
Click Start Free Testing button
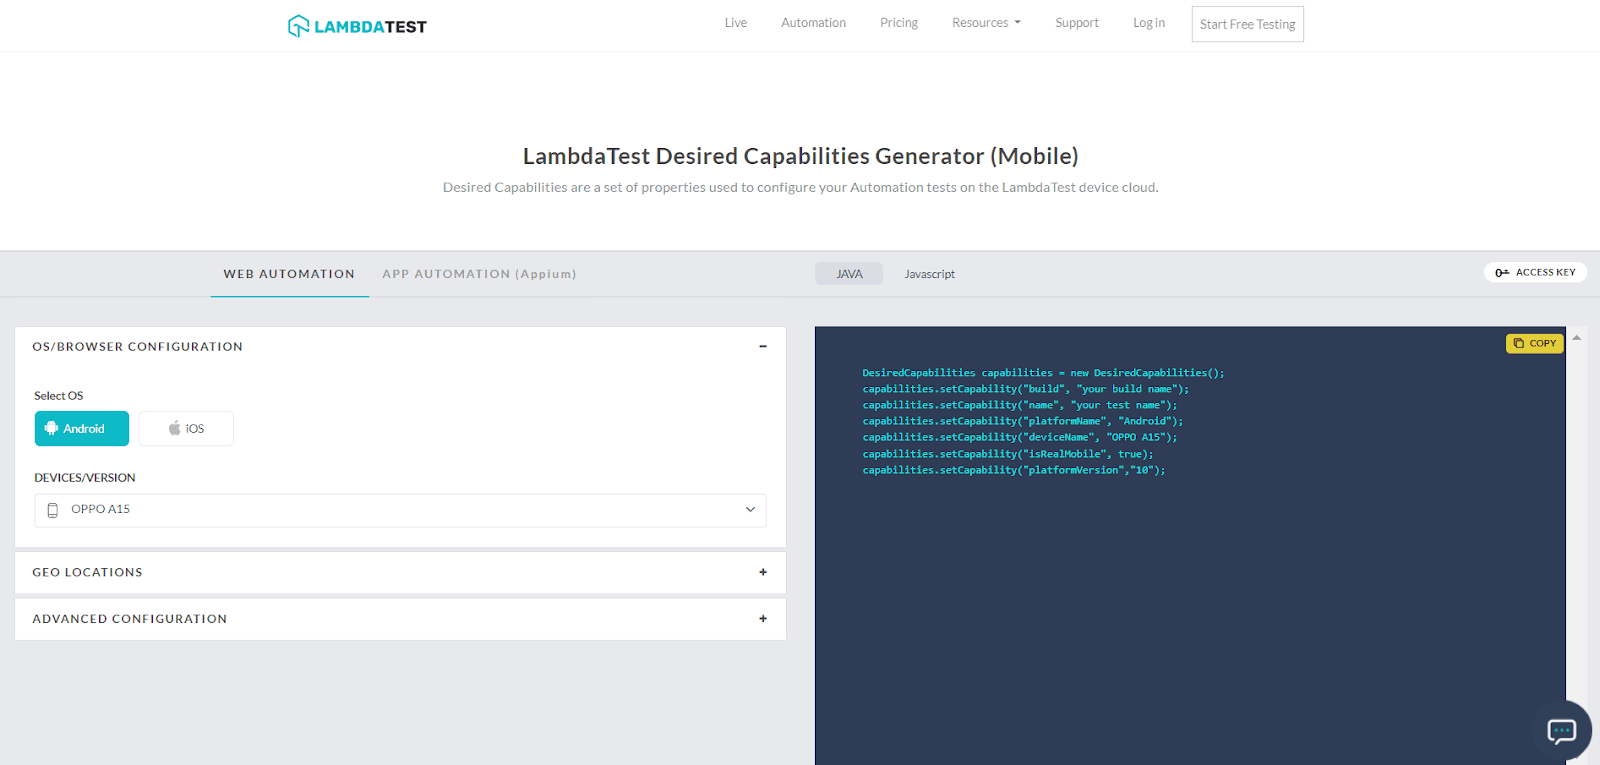tap(1247, 24)
